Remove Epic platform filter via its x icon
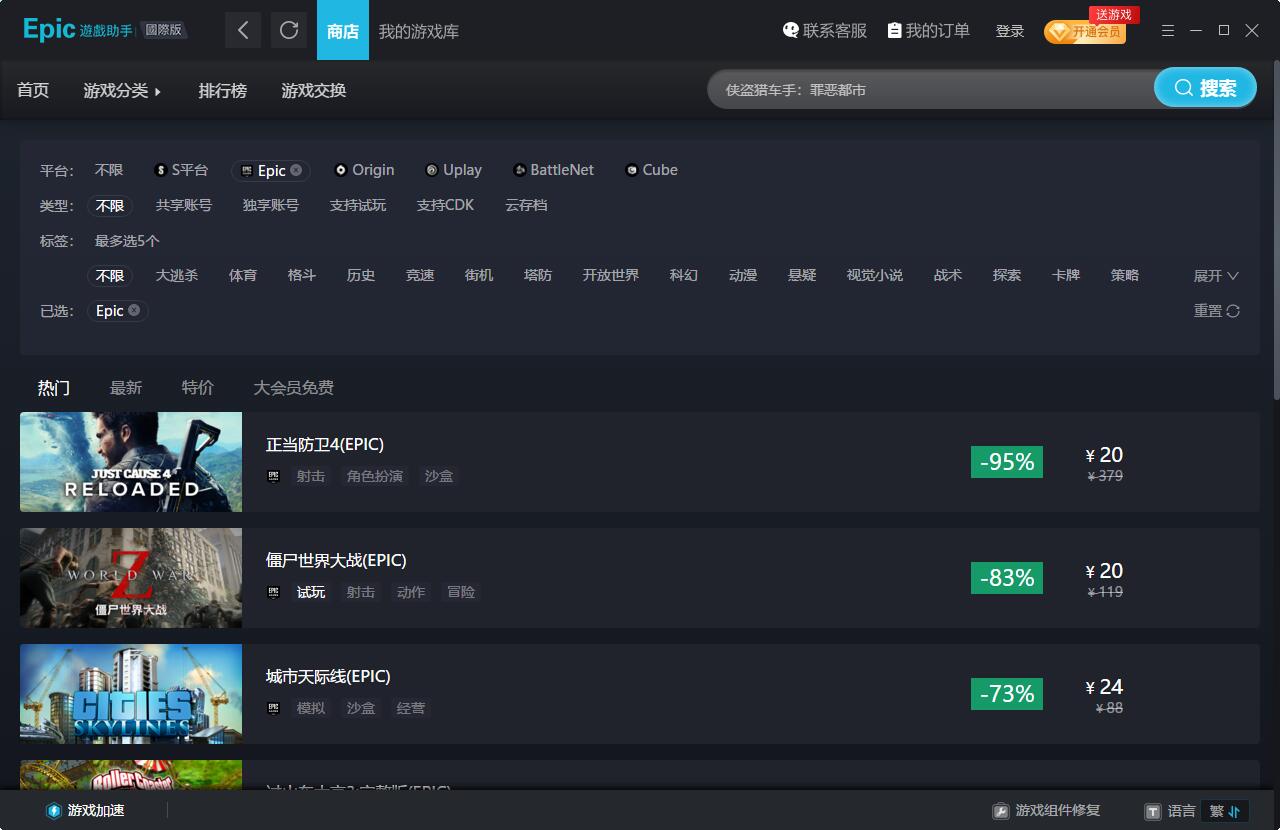Screen dimensions: 1280x830 [x=296, y=170]
